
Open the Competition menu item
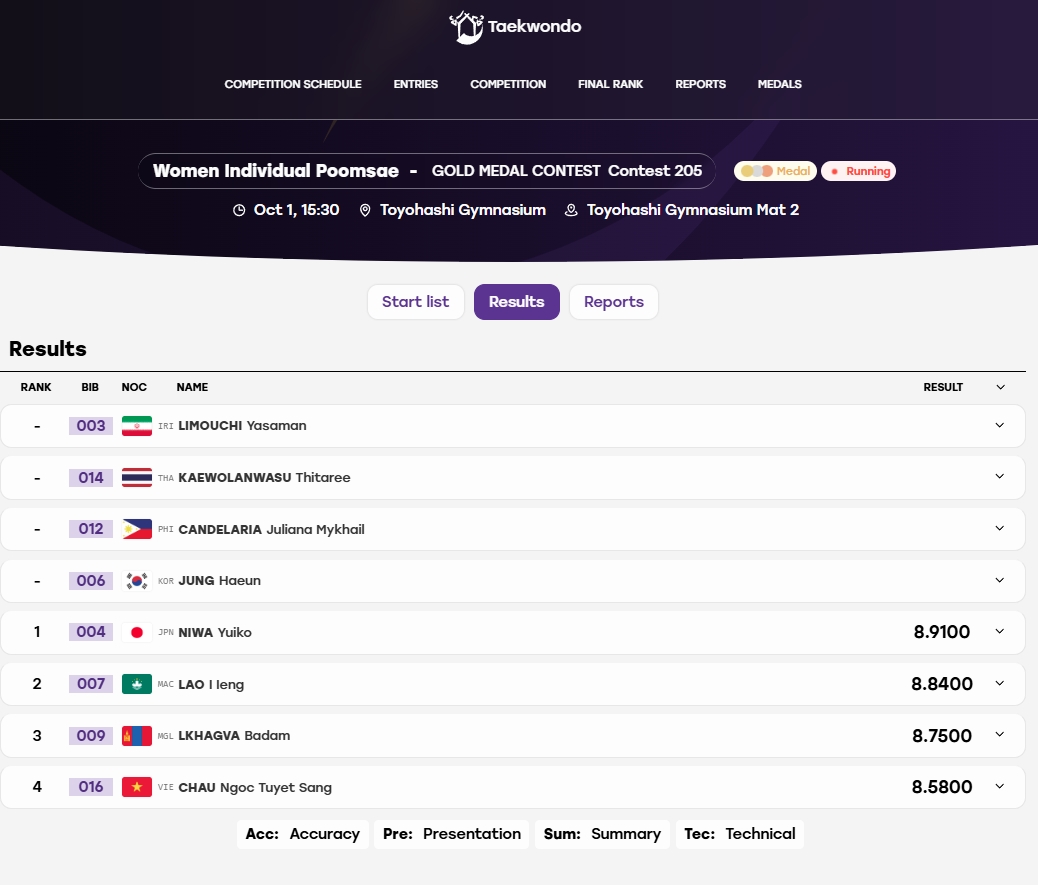point(508,84)
